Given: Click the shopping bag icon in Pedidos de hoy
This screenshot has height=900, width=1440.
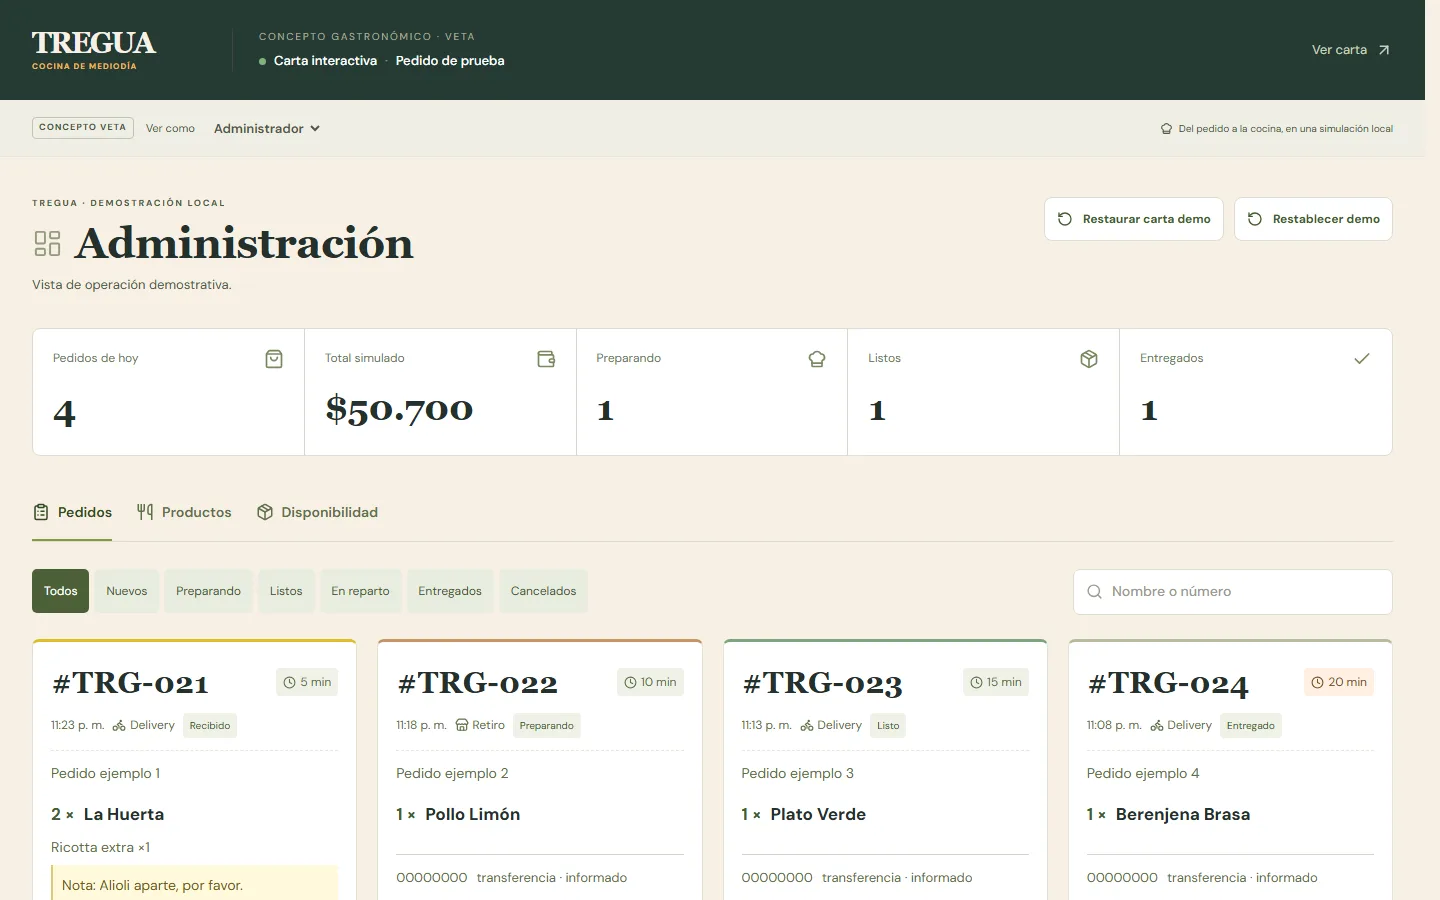Looking at the screenshot, I should pos(274,359).
